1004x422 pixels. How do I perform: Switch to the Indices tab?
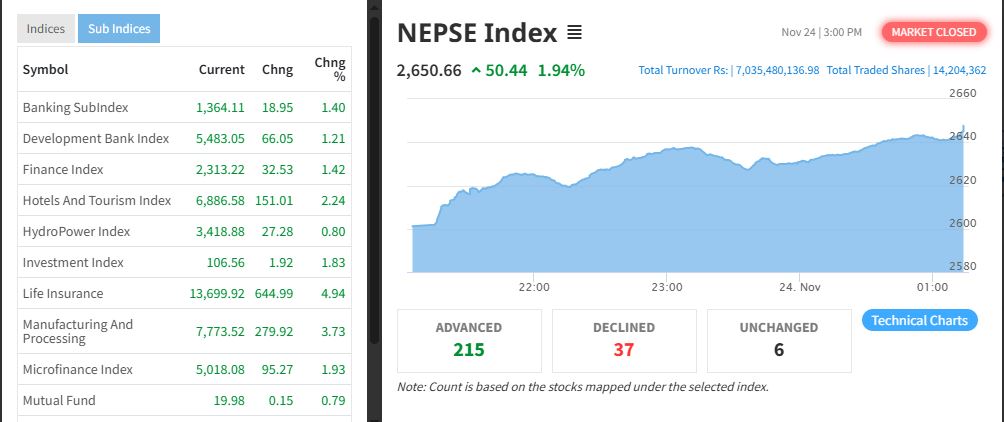[x=46, y=29]
